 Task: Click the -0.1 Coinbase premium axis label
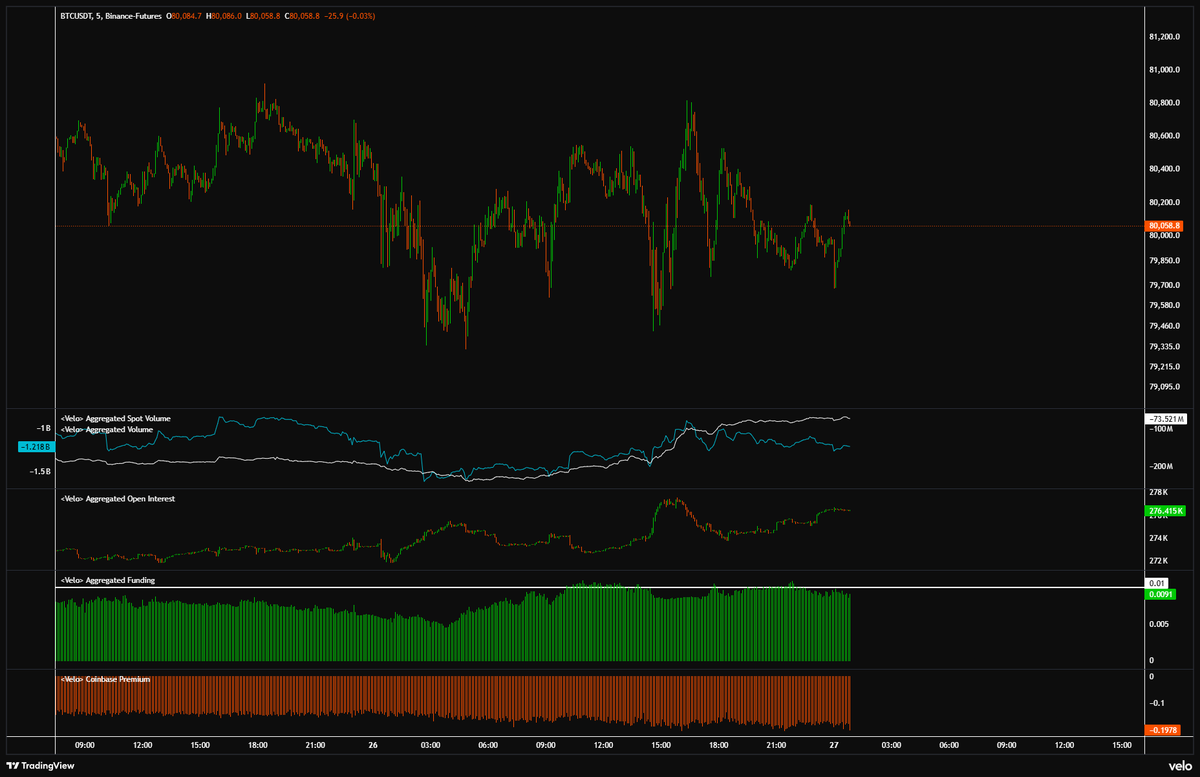tap(1157, 703)
